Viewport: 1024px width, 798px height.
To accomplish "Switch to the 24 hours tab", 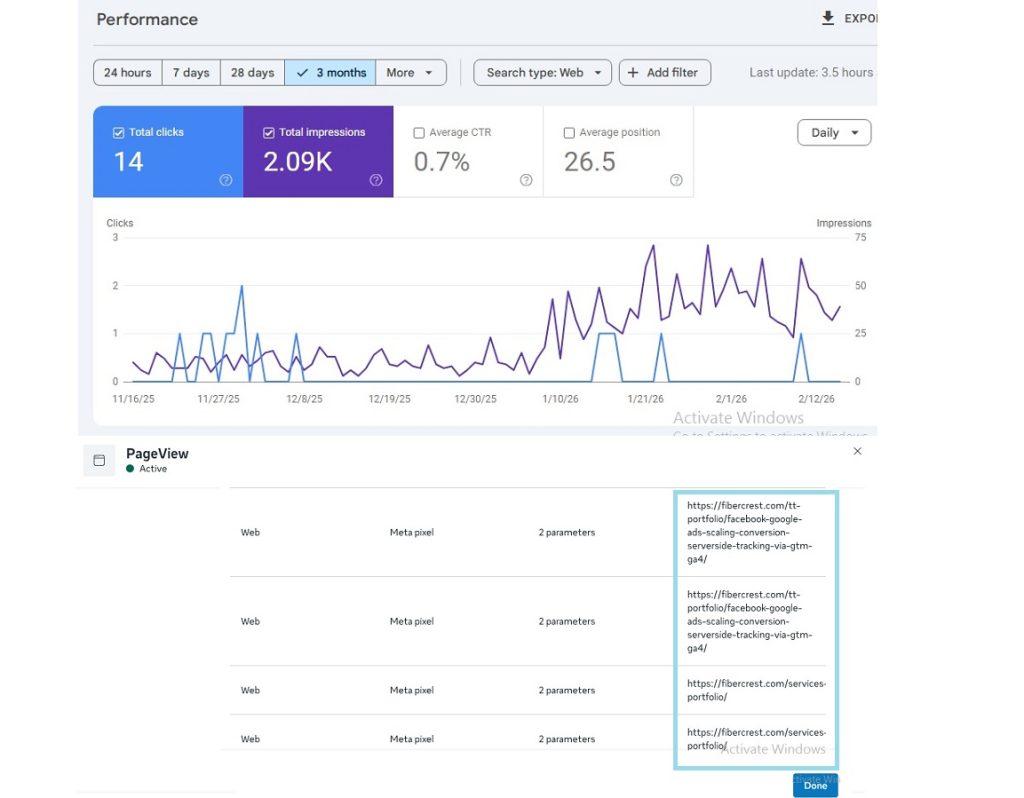I will pyautogui.click(x=127, y=72).
